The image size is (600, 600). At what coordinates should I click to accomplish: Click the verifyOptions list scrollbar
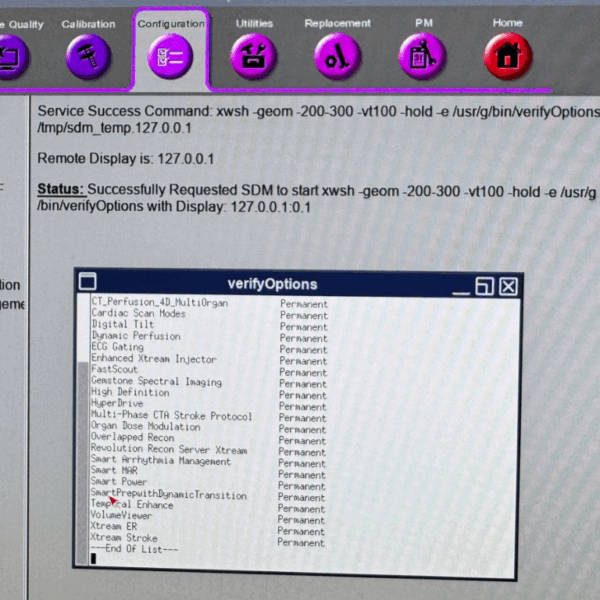coord(83,420)
